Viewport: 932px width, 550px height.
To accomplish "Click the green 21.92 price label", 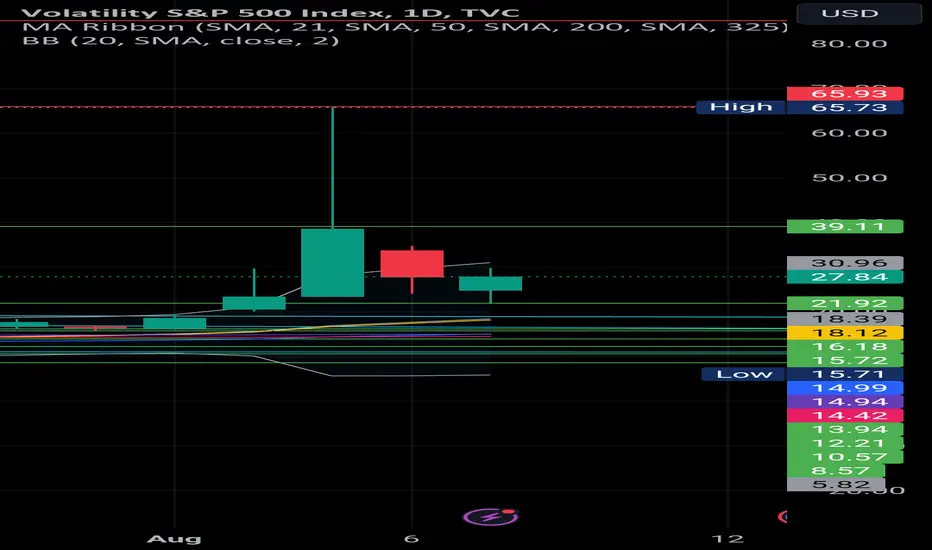I will [x=845, y=303].
